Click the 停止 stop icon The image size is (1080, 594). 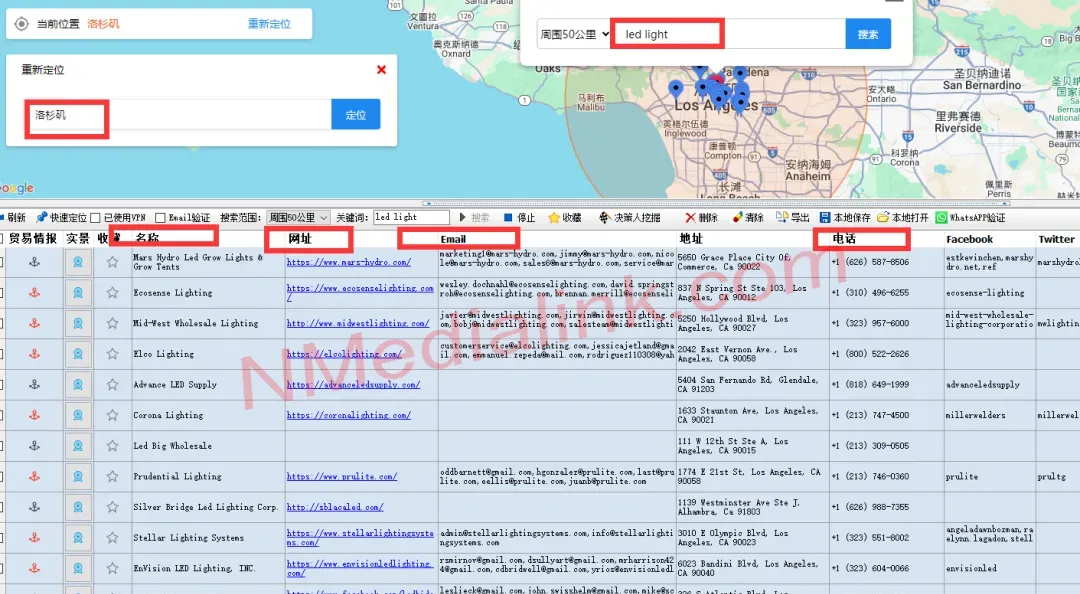coord(508,218)
